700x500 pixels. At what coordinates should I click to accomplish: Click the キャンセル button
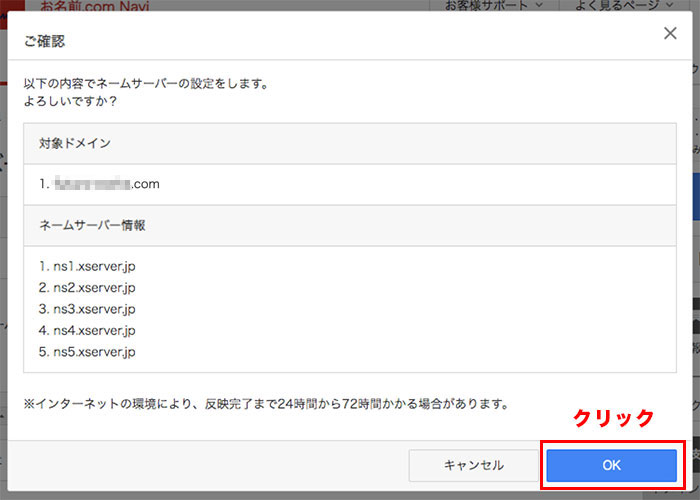point(473,465)
